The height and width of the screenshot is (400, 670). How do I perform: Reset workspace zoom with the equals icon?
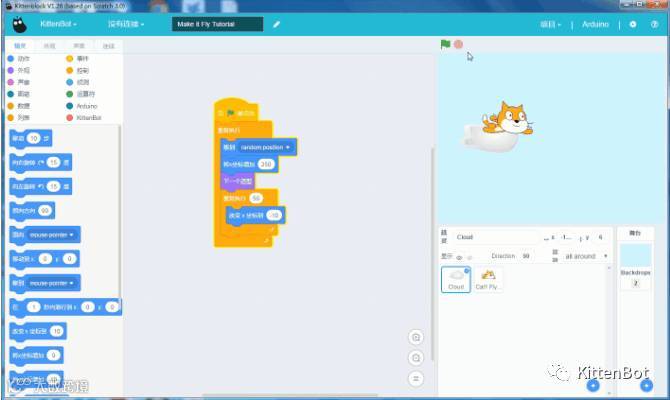pos(416,378)
